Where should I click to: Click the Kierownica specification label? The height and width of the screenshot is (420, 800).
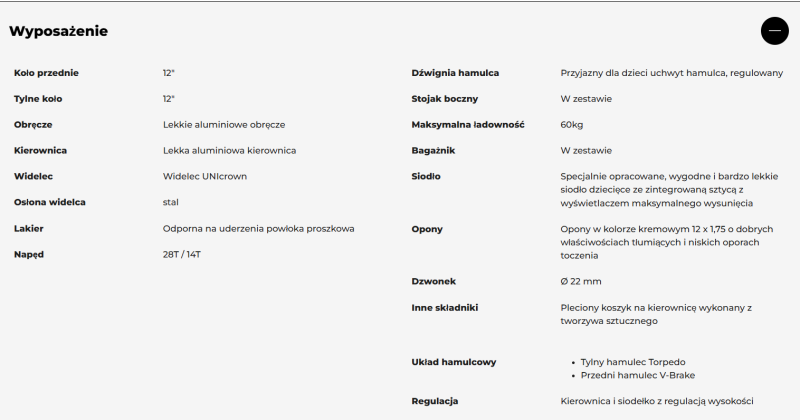[x=40, y=151]
